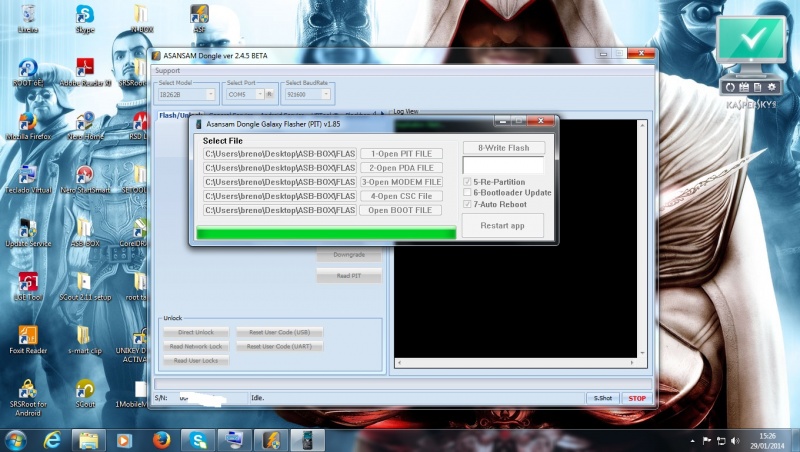Click the green flashing progress bar

pos(326,233)
